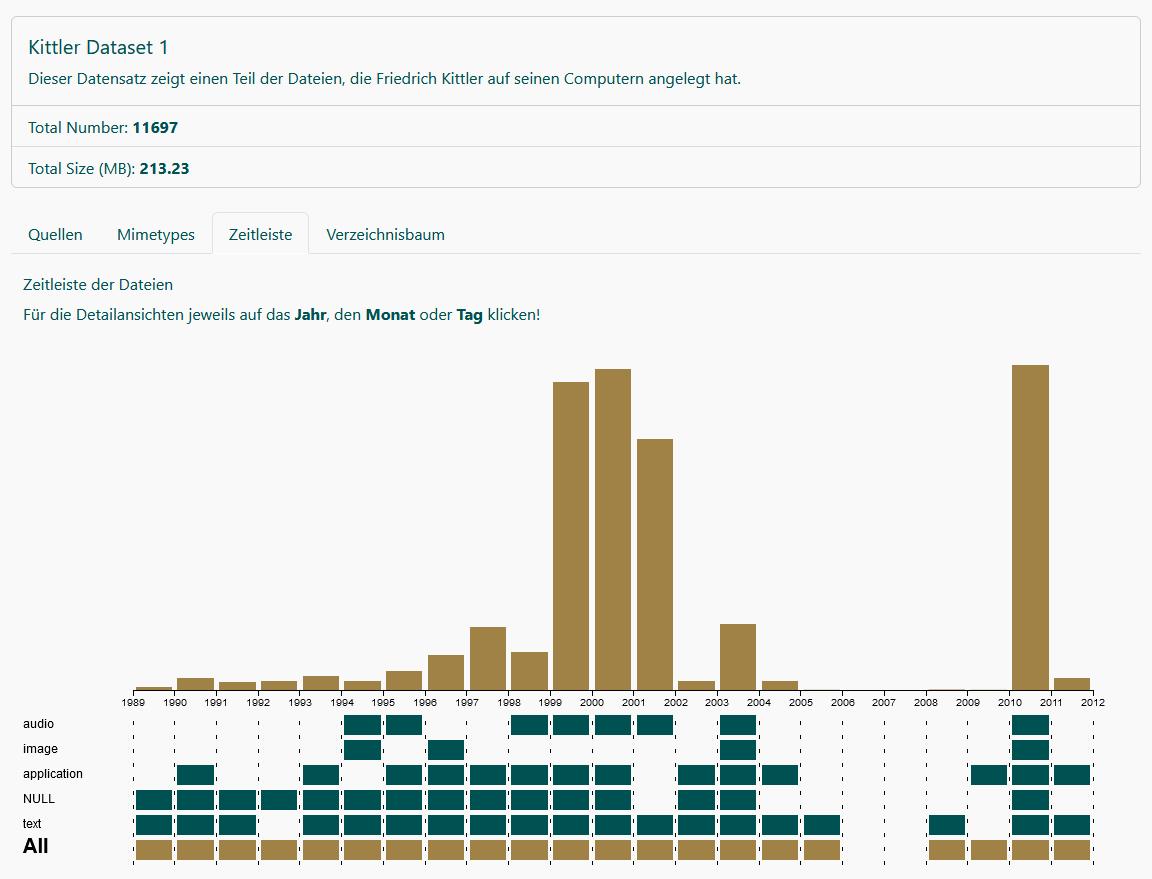Click the All row cell for 1989
Image resolution: width=1152 pixels, height=879 pixels.
pyautogui.click(x=154, y=850)
